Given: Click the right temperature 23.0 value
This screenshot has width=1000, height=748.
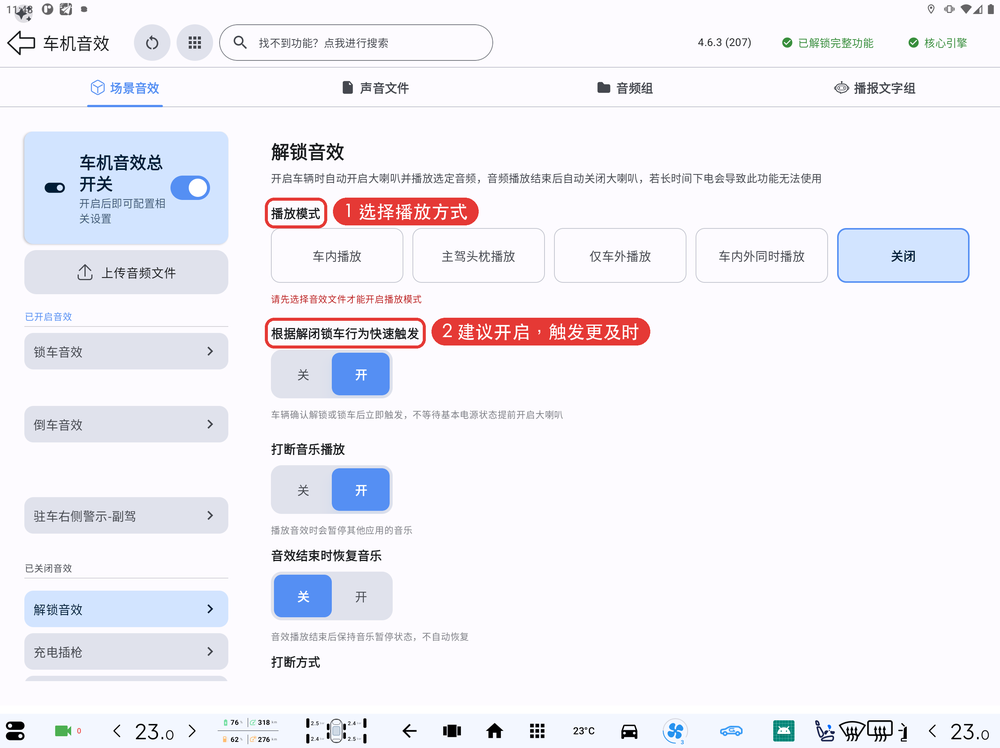Looking at the screenshot, I should 970,732.
